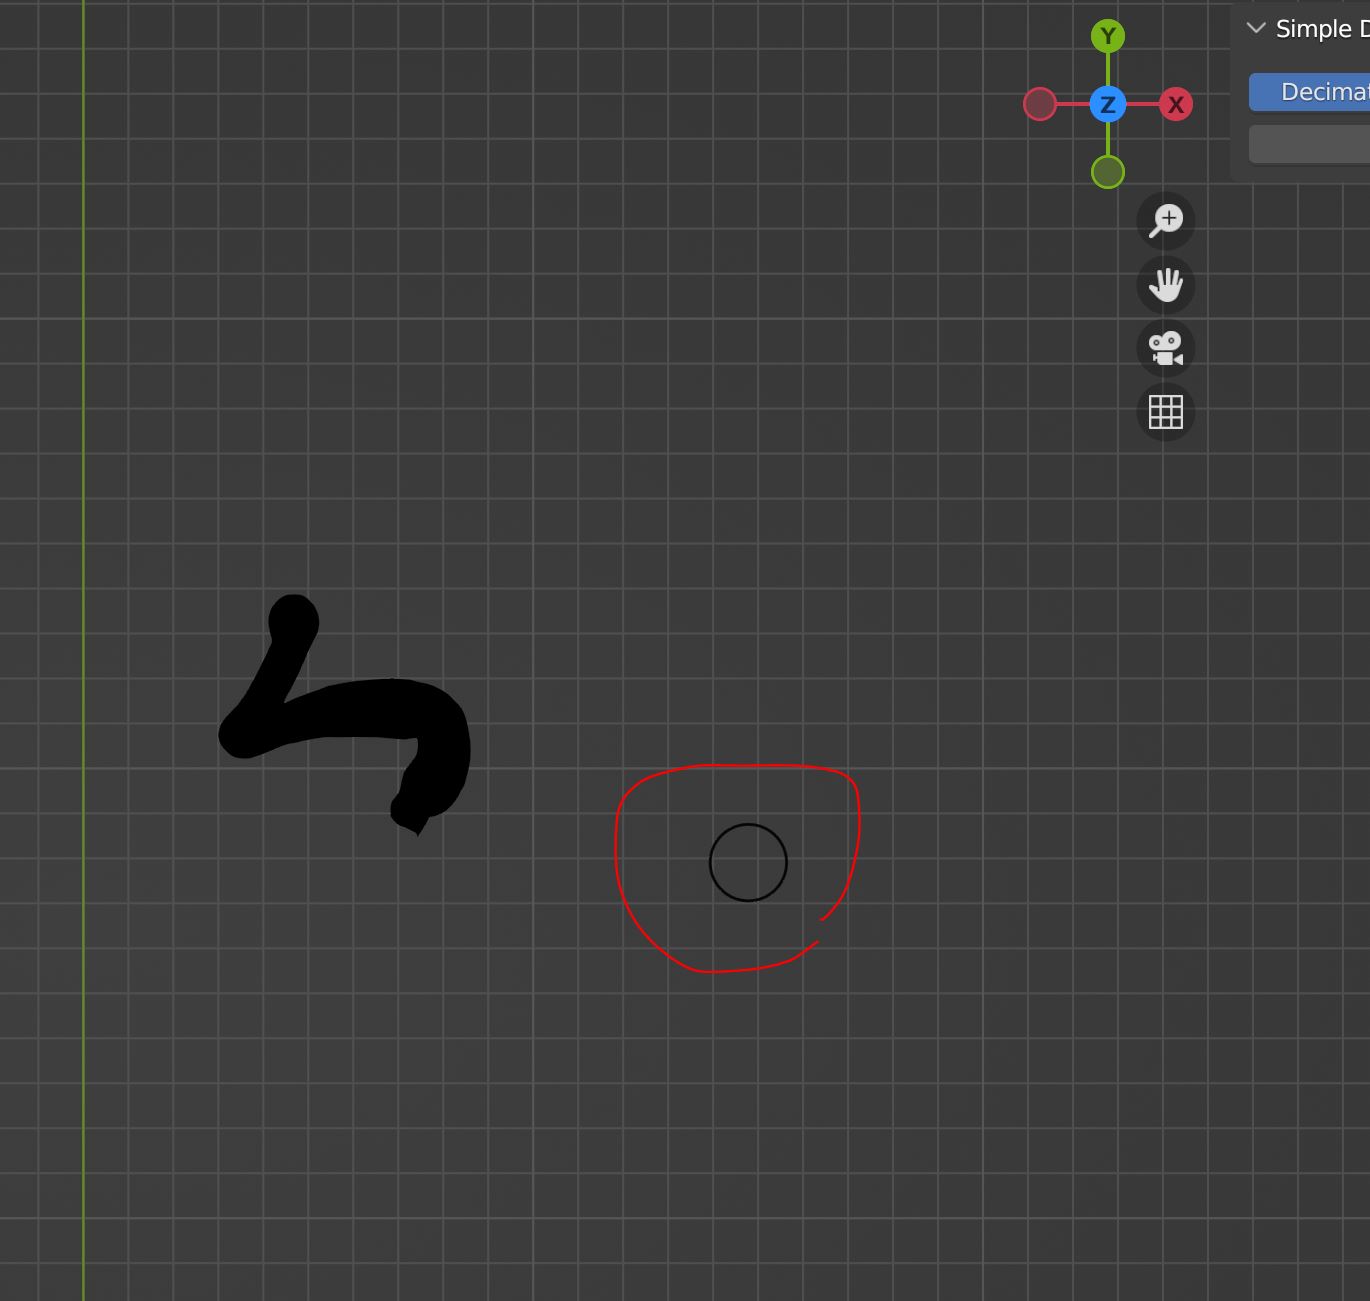Click the red X axis gizmo
The height and width of the screenshot is (1301, 1370).
click(1176, 104)
